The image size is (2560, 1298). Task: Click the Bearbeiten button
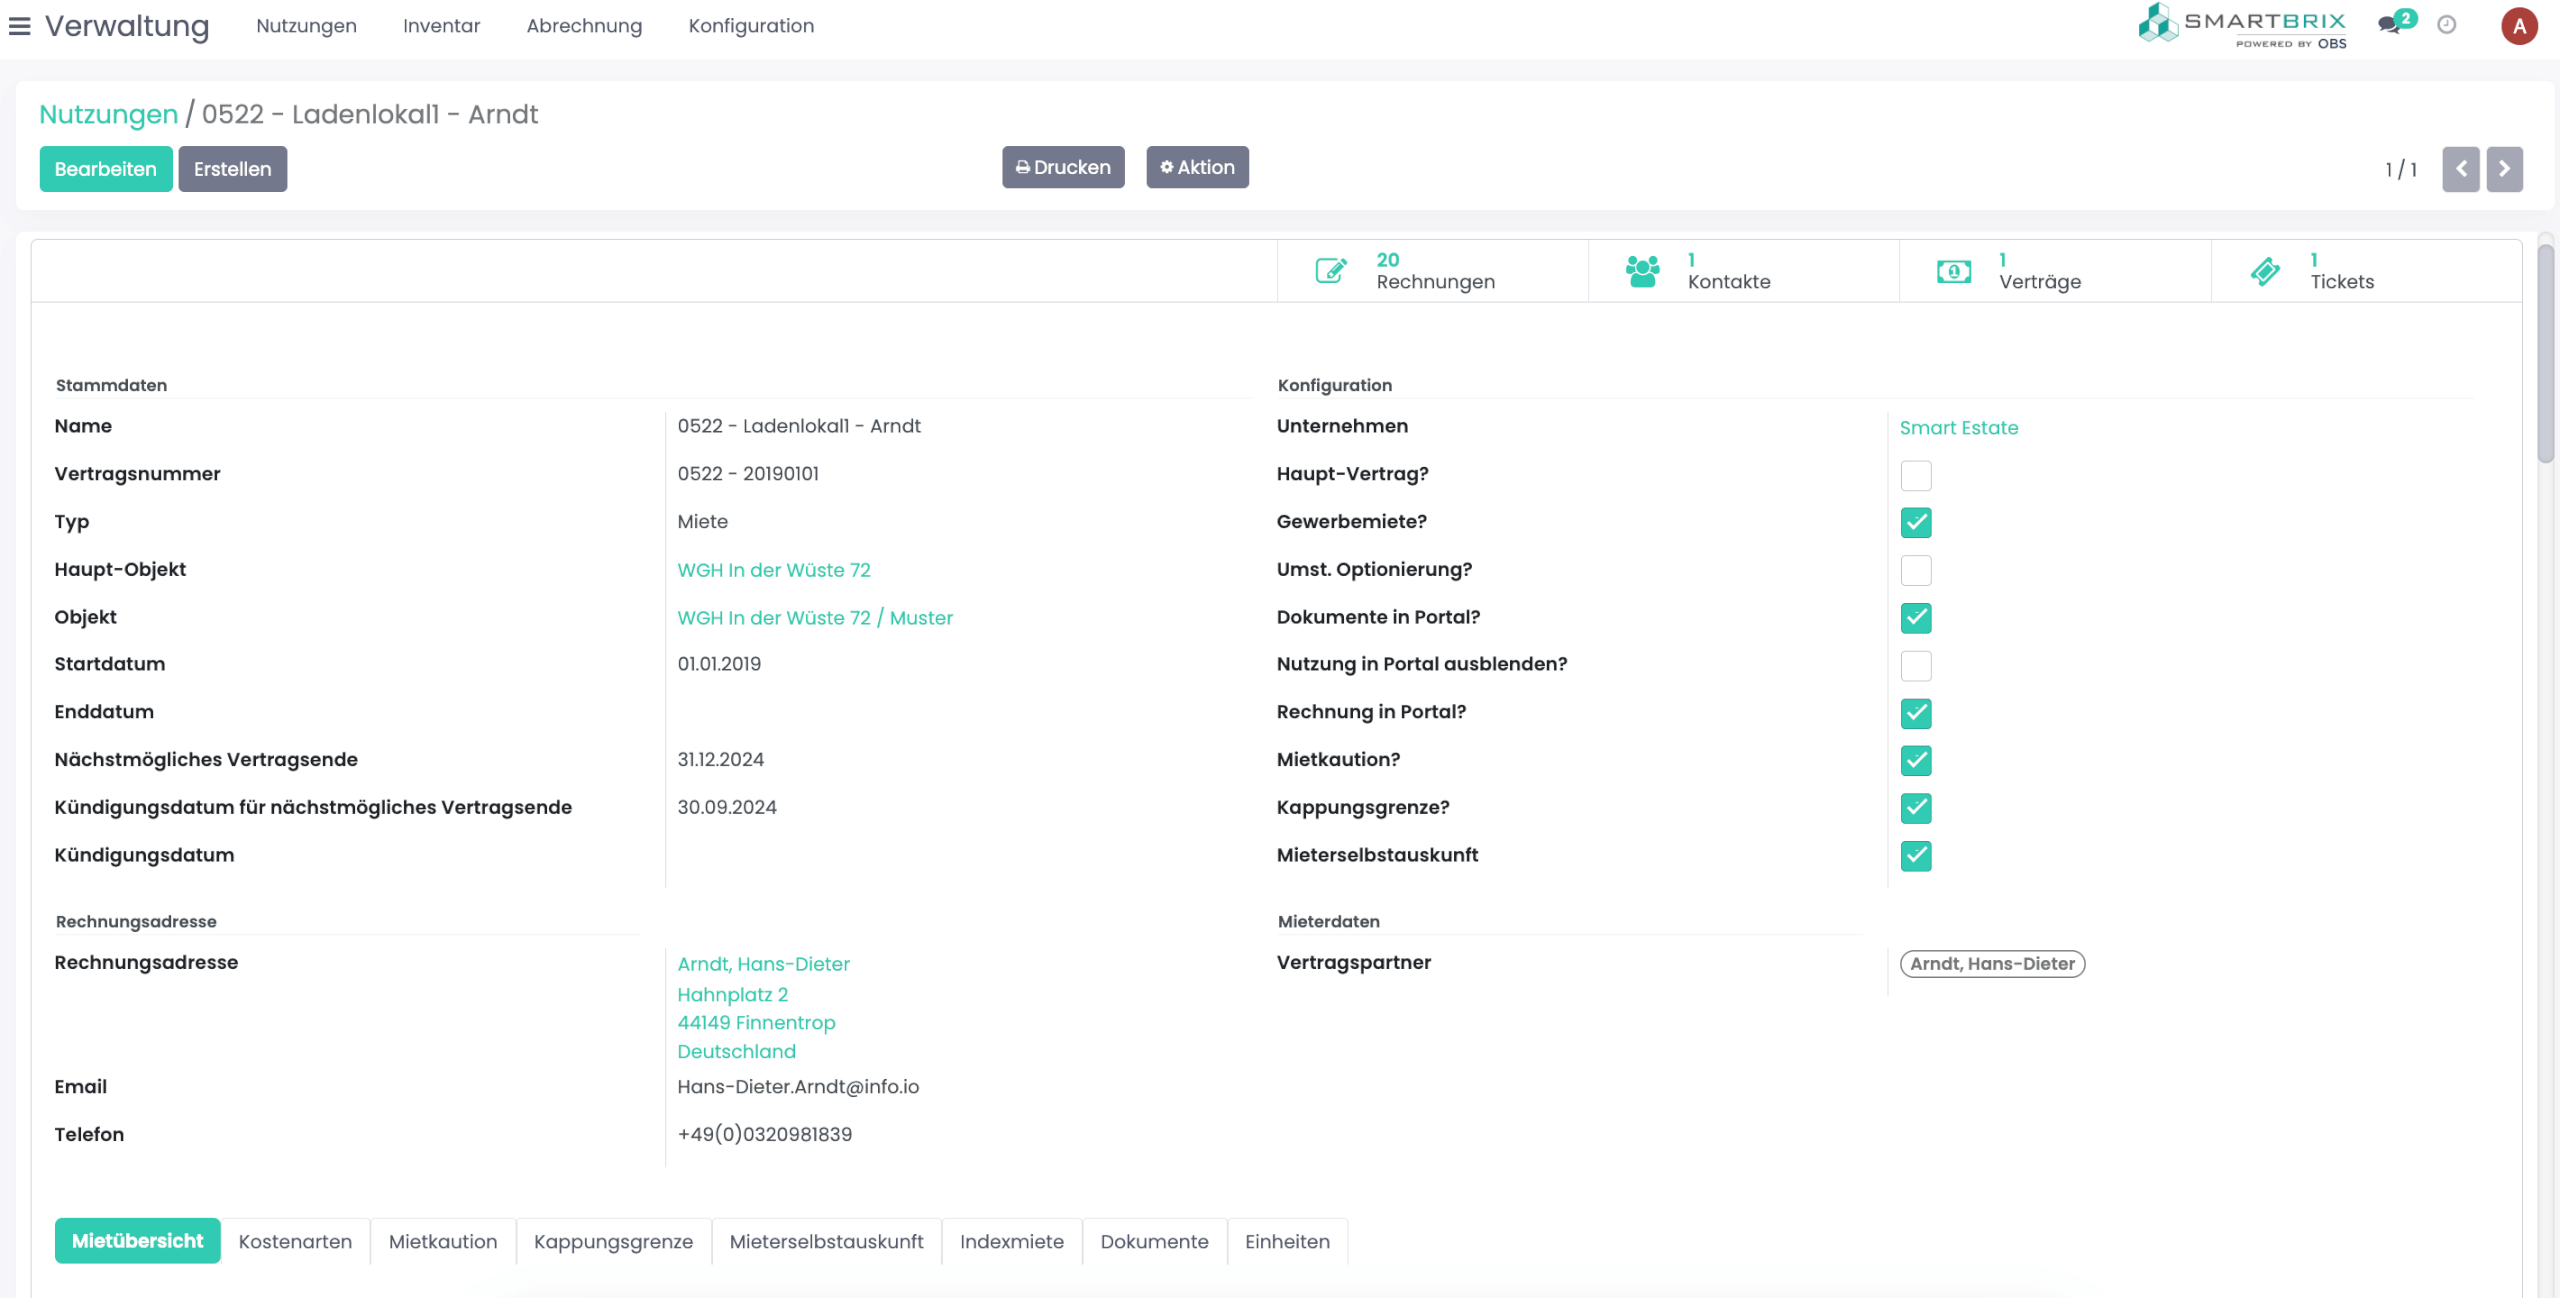(x=106, y=169)
